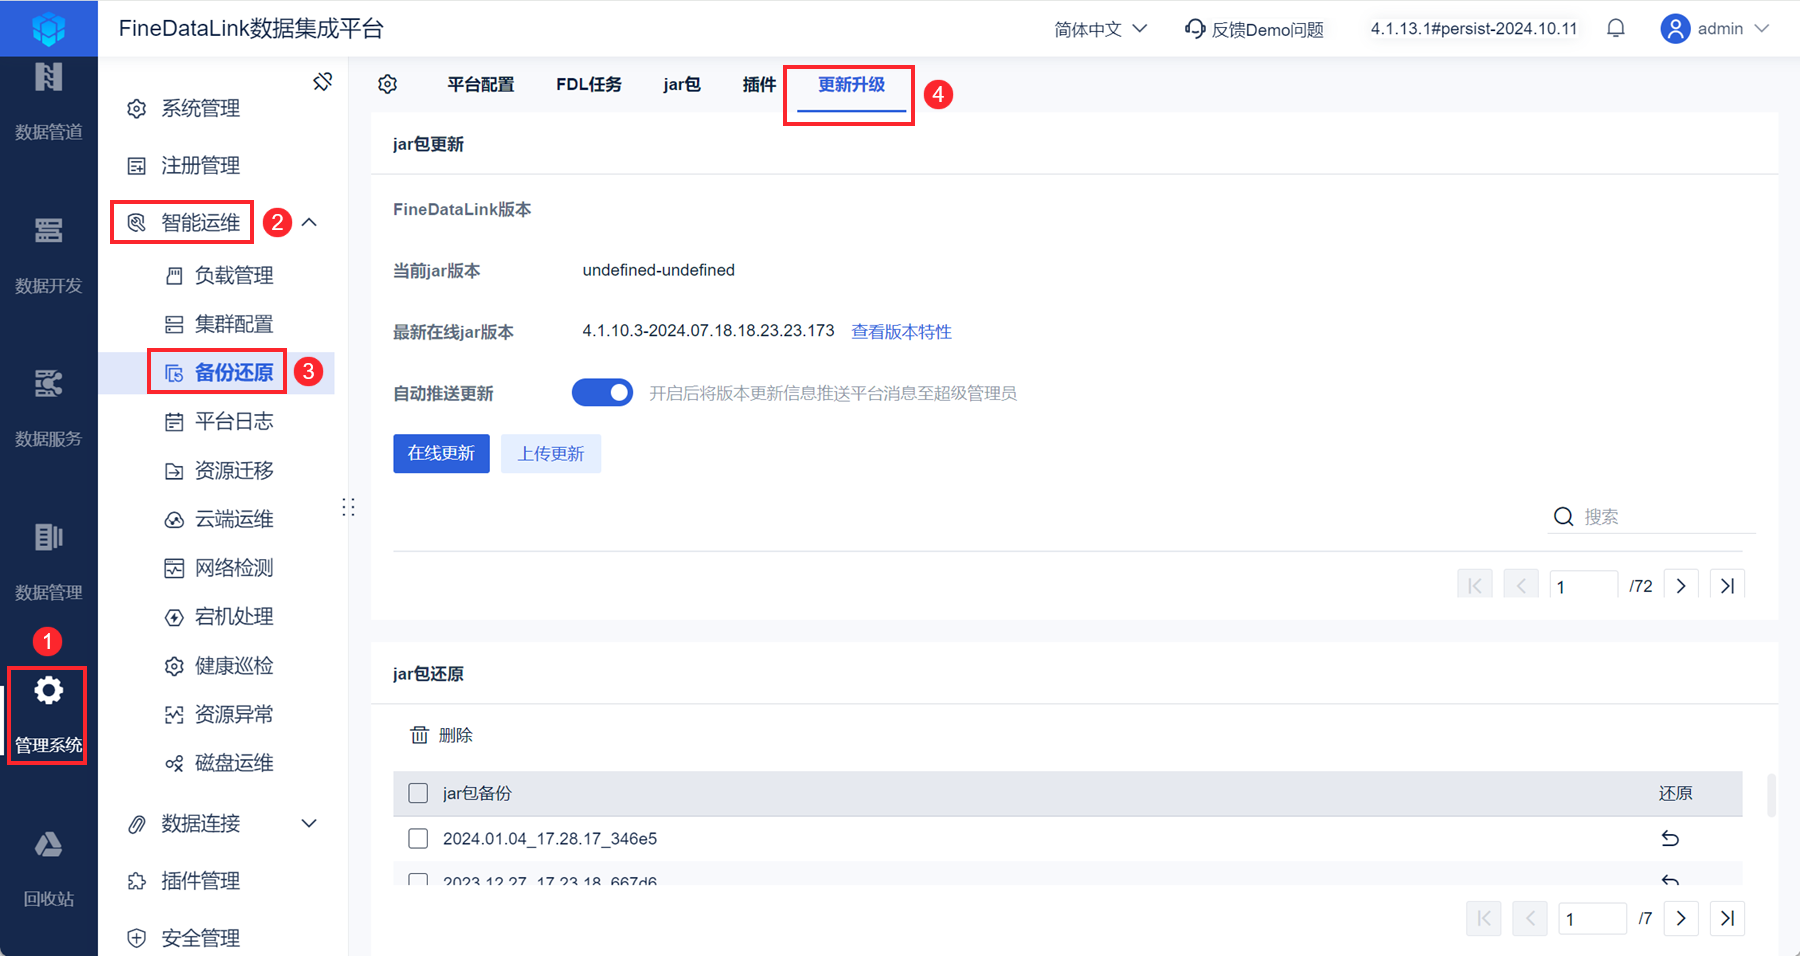
Task: Open the 回收站 recycle bin
Action: 48,868
